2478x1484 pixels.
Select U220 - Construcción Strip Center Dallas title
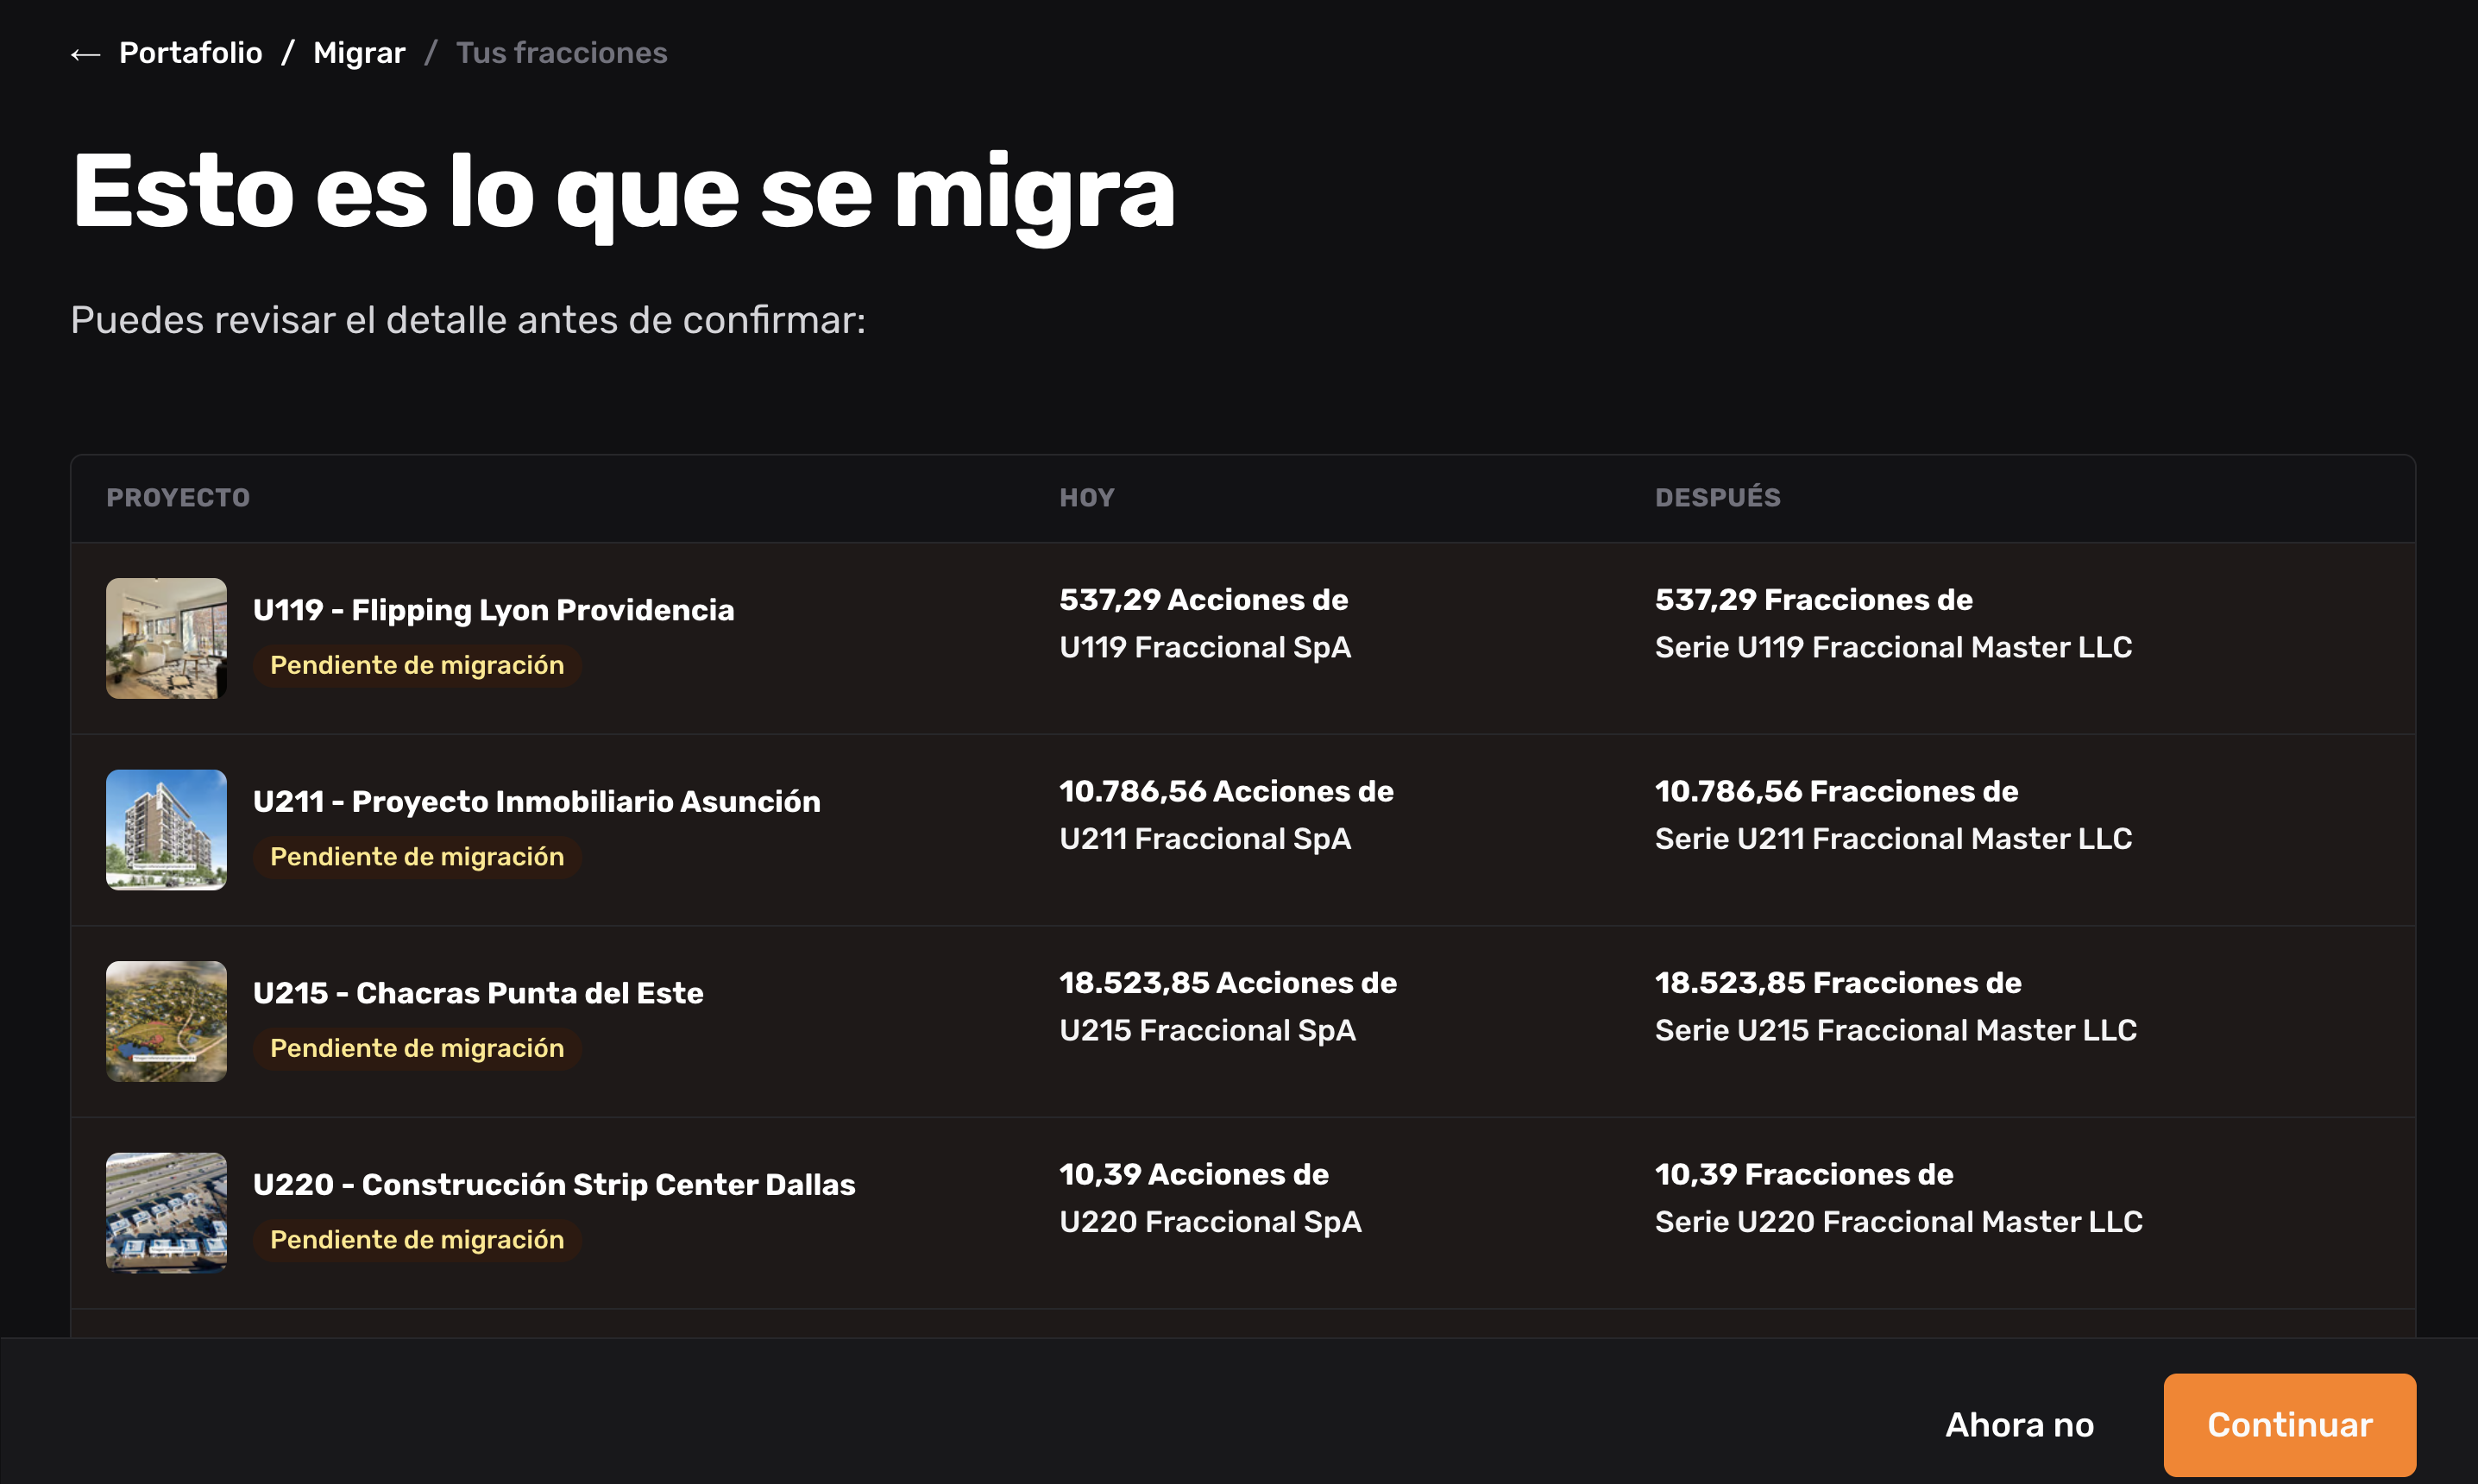click(x=554, y=1184)
